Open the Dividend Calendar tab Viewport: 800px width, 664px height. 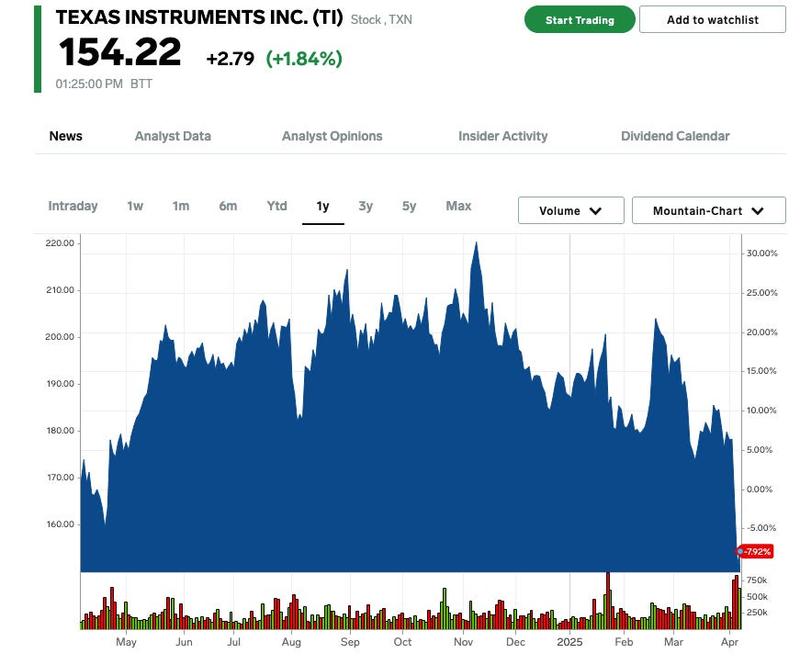click(675, 136)
